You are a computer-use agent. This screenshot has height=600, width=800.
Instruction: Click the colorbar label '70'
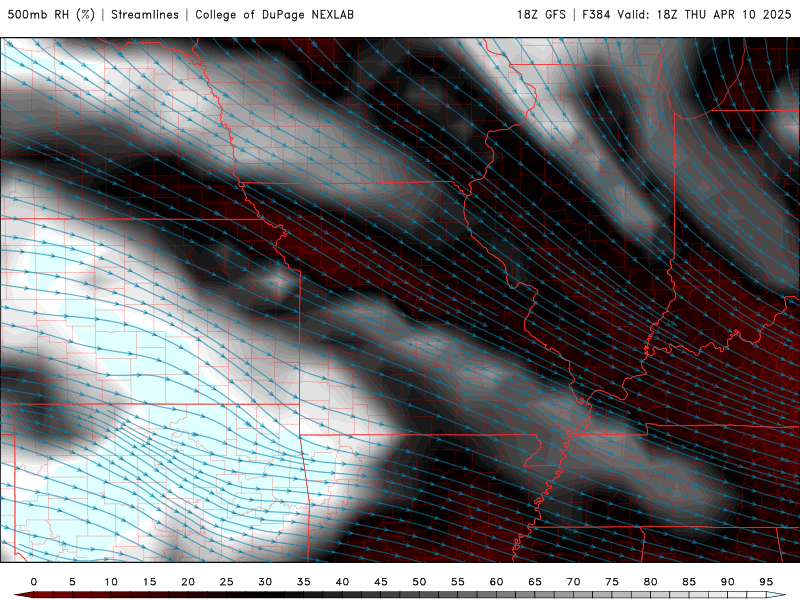coord(573,582)
